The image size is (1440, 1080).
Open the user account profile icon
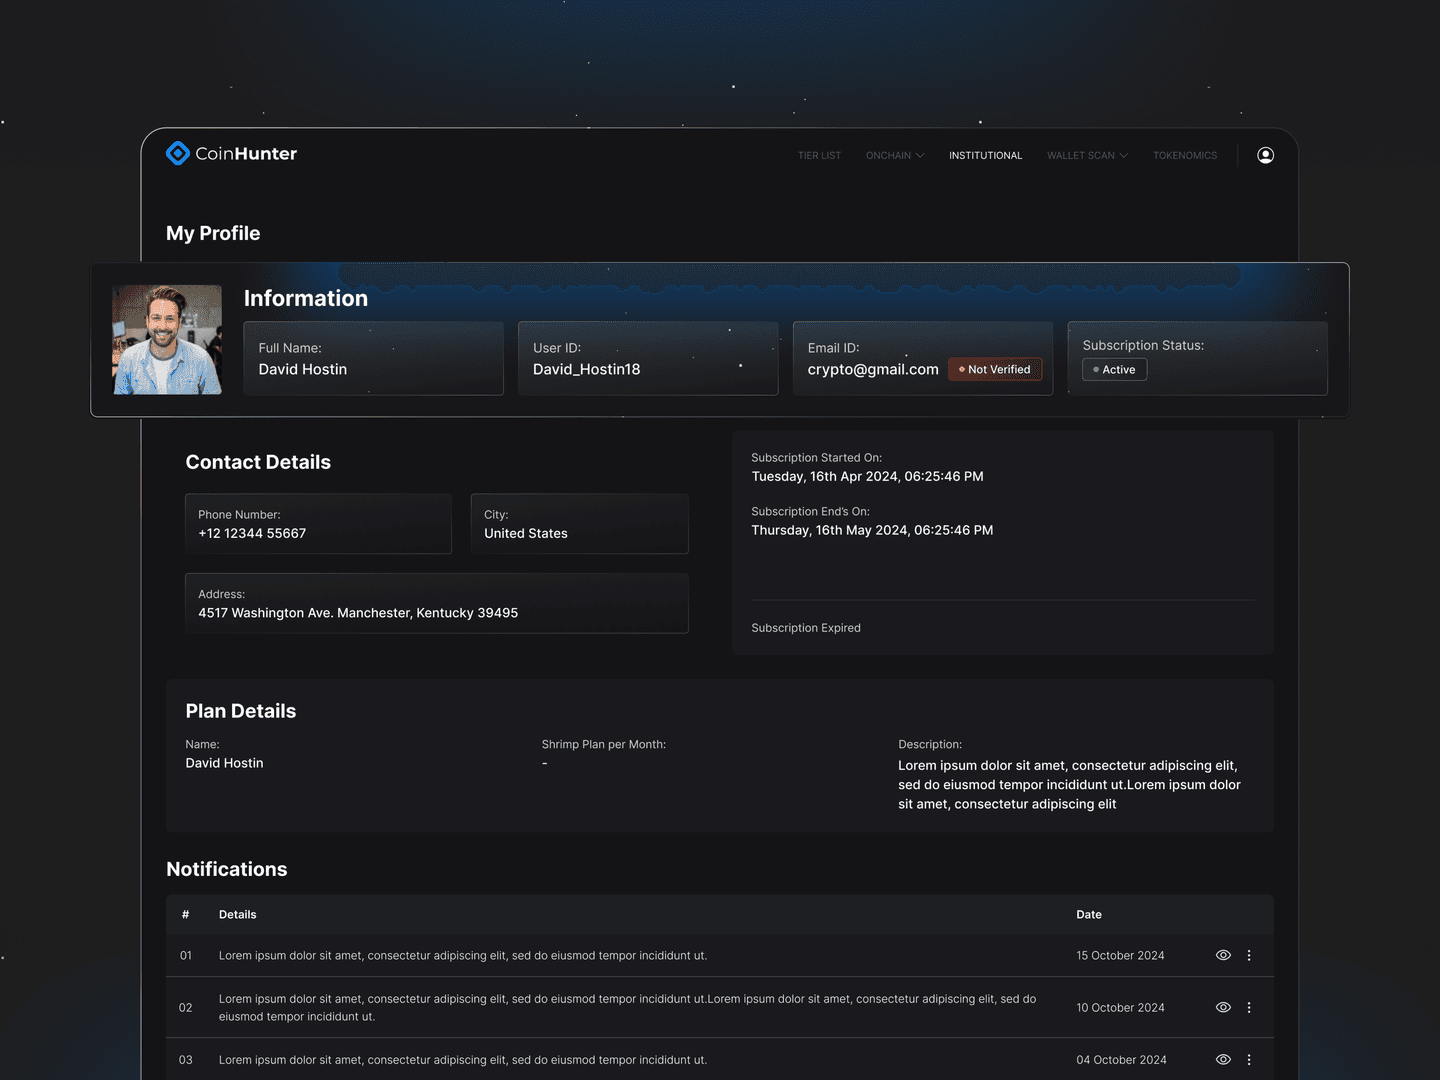pyautogui.click(x=1265, y=155)
